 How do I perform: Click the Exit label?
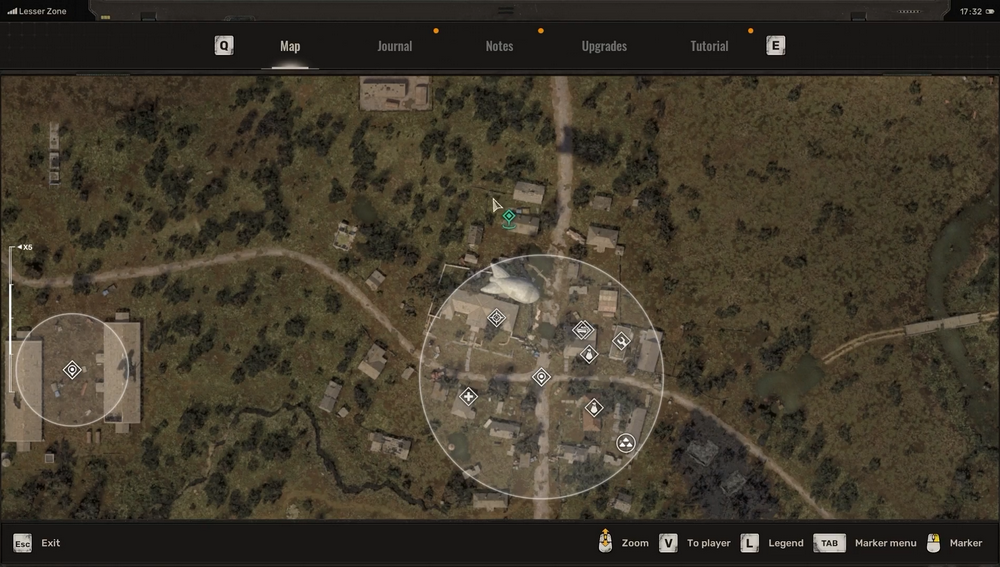[x=50, y=543]
